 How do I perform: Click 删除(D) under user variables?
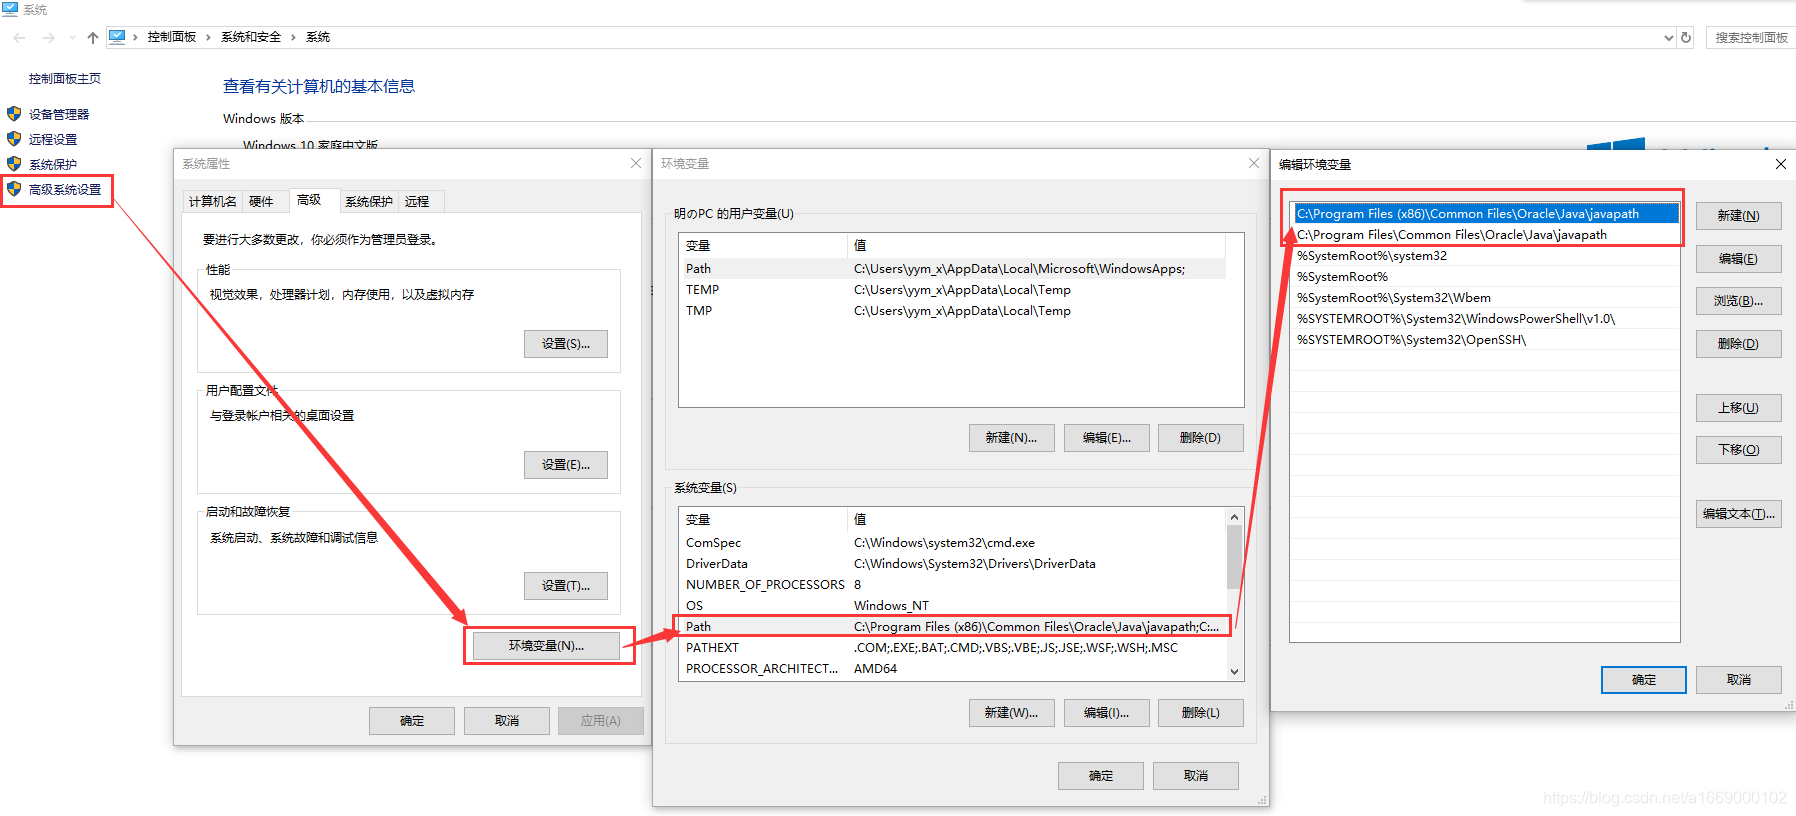point(1200,438)
